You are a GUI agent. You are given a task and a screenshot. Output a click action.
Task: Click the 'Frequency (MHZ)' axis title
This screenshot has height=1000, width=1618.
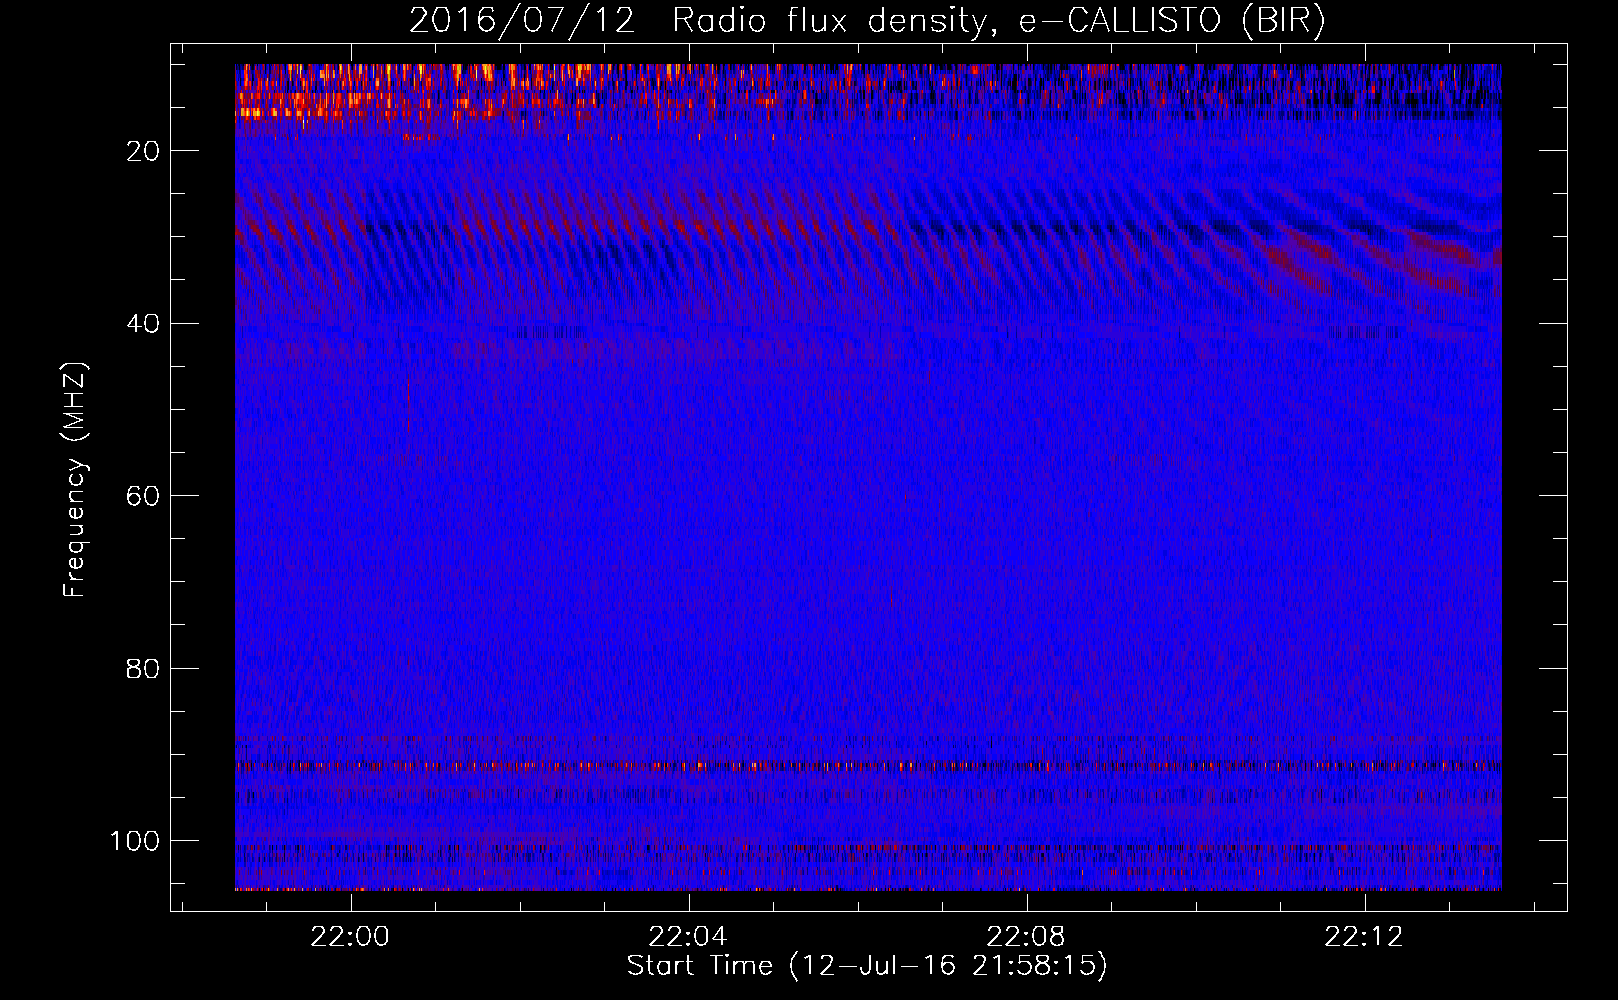point(76,480)
